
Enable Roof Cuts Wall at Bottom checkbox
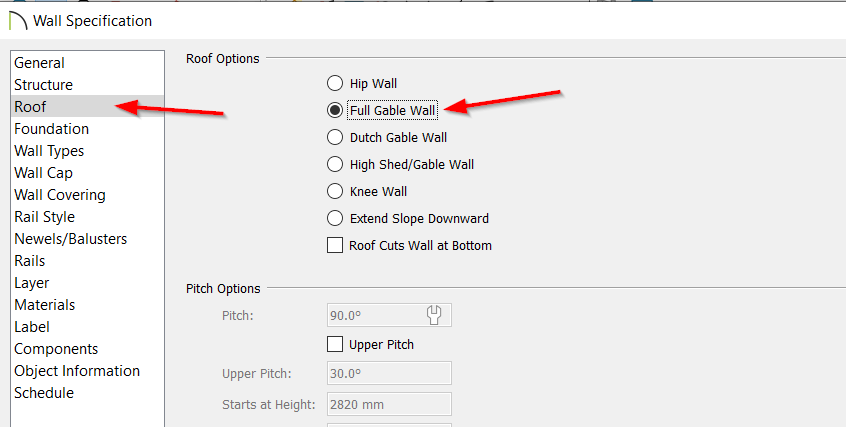(335, 245)
